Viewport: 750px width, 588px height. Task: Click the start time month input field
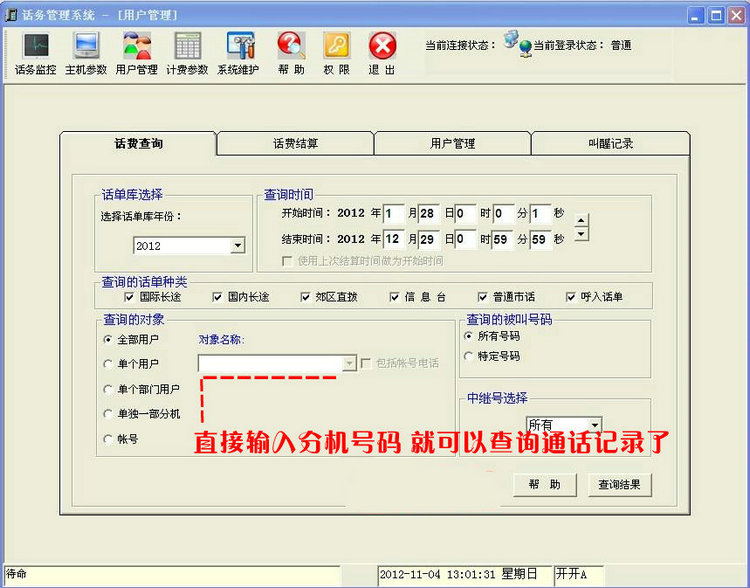[394, 213]
